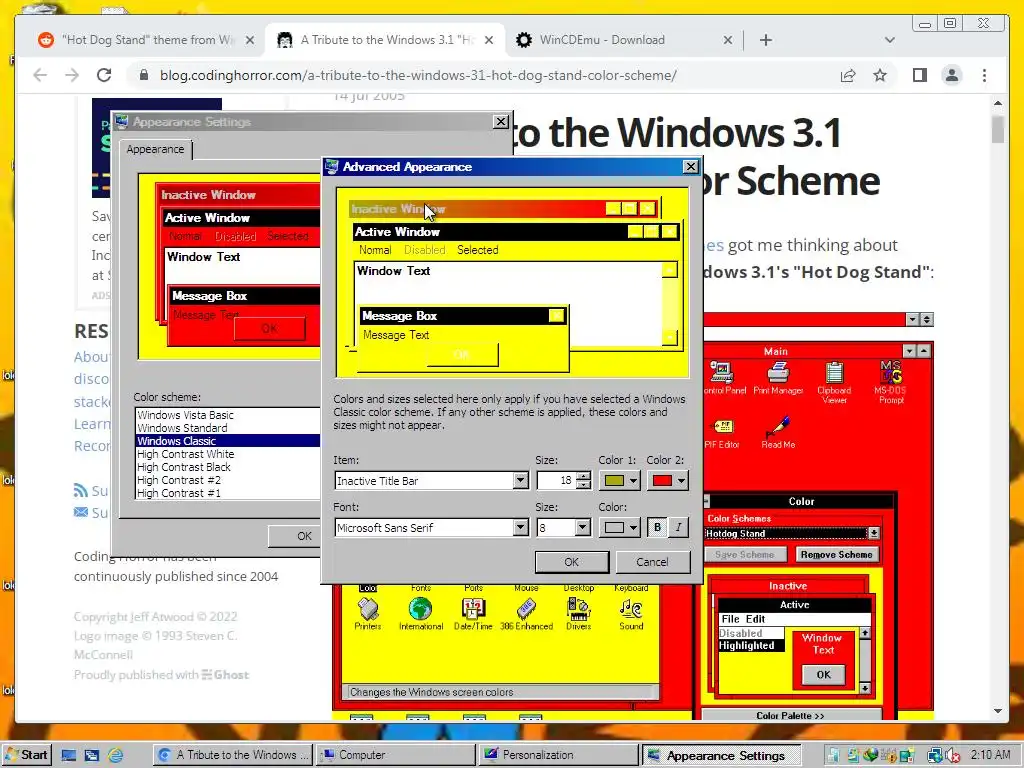Image resolution: width=1024 pixels, height=768 pixels.
Task: Switch to the Hot Dog Stand Reddit tab
Action: (147, 40)
